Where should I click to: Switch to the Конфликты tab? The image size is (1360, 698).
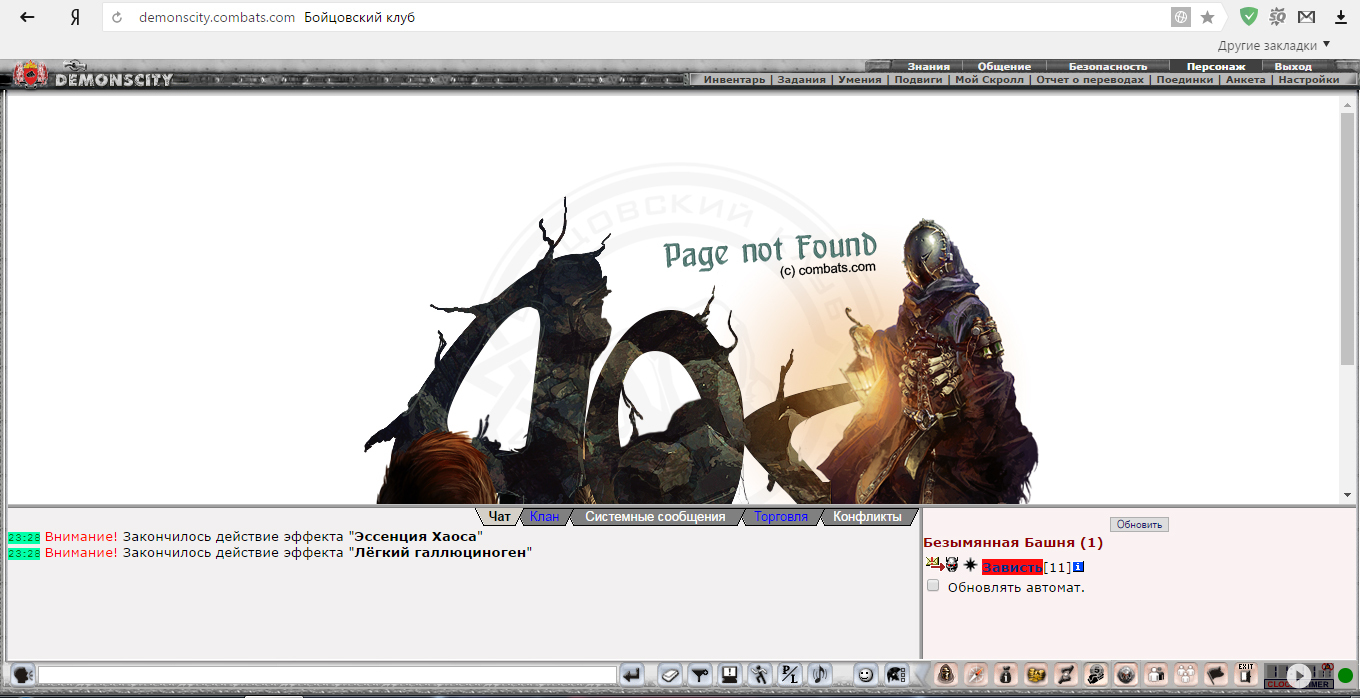pyautogui.click(x=867, y=517)
